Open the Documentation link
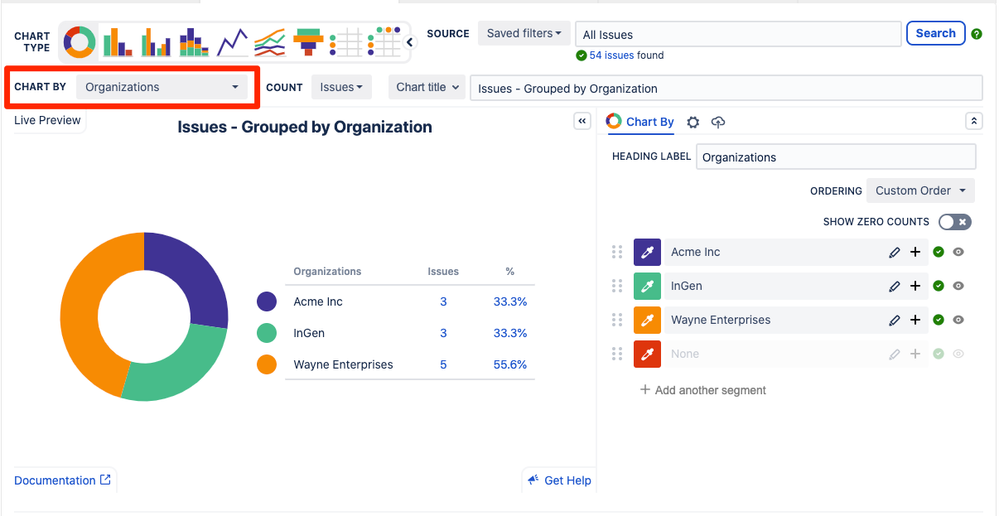 click(62, 480)
